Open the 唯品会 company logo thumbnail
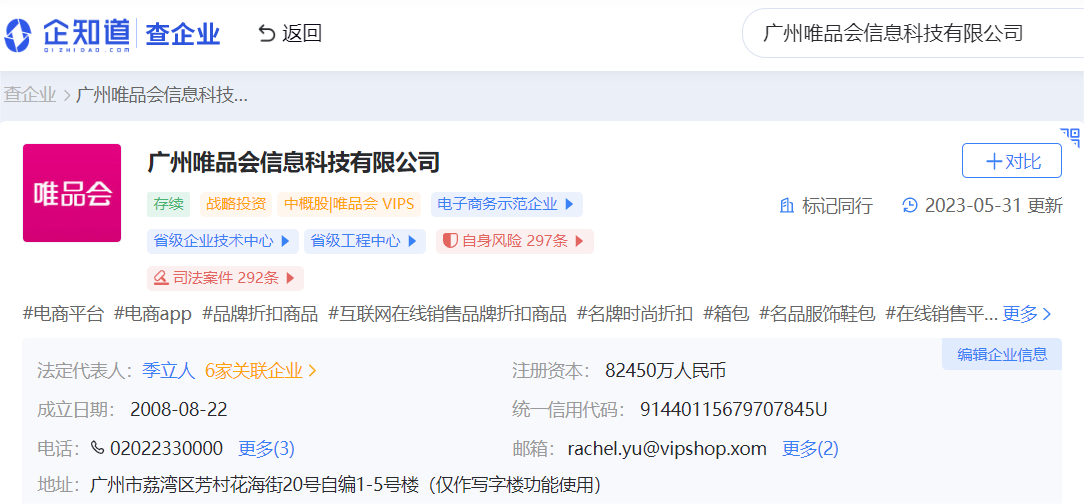 (x=72, y=193)
